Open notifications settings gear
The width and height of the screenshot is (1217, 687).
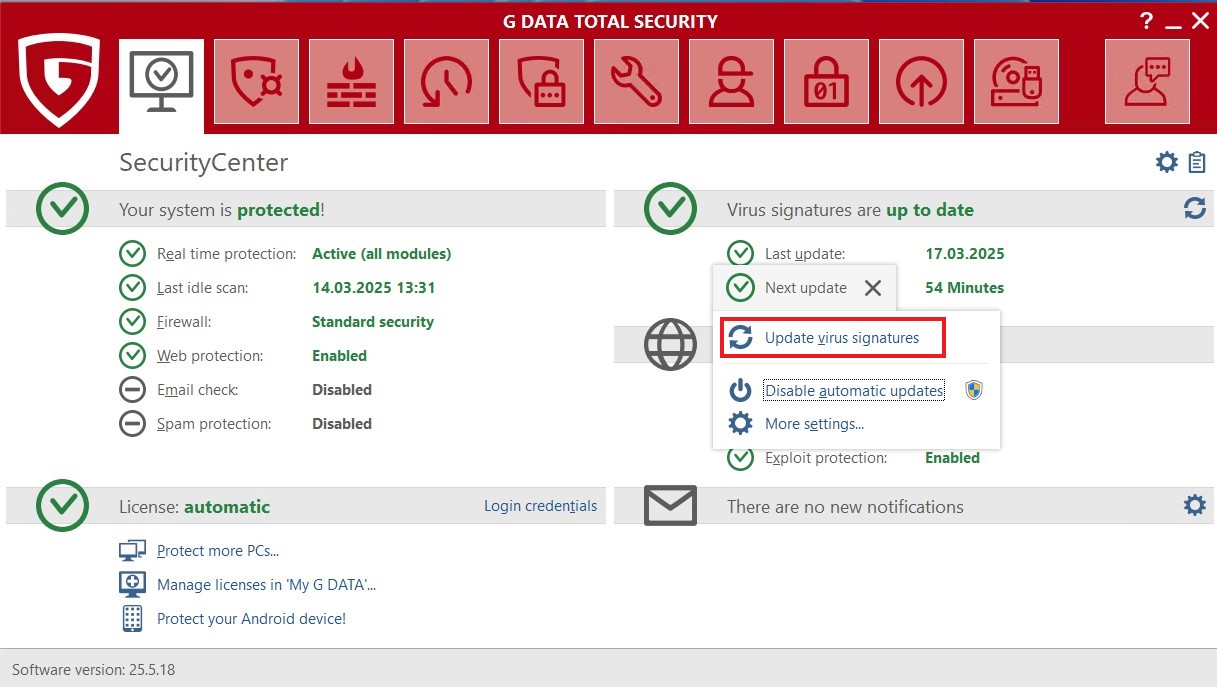tap(1195, 505)
